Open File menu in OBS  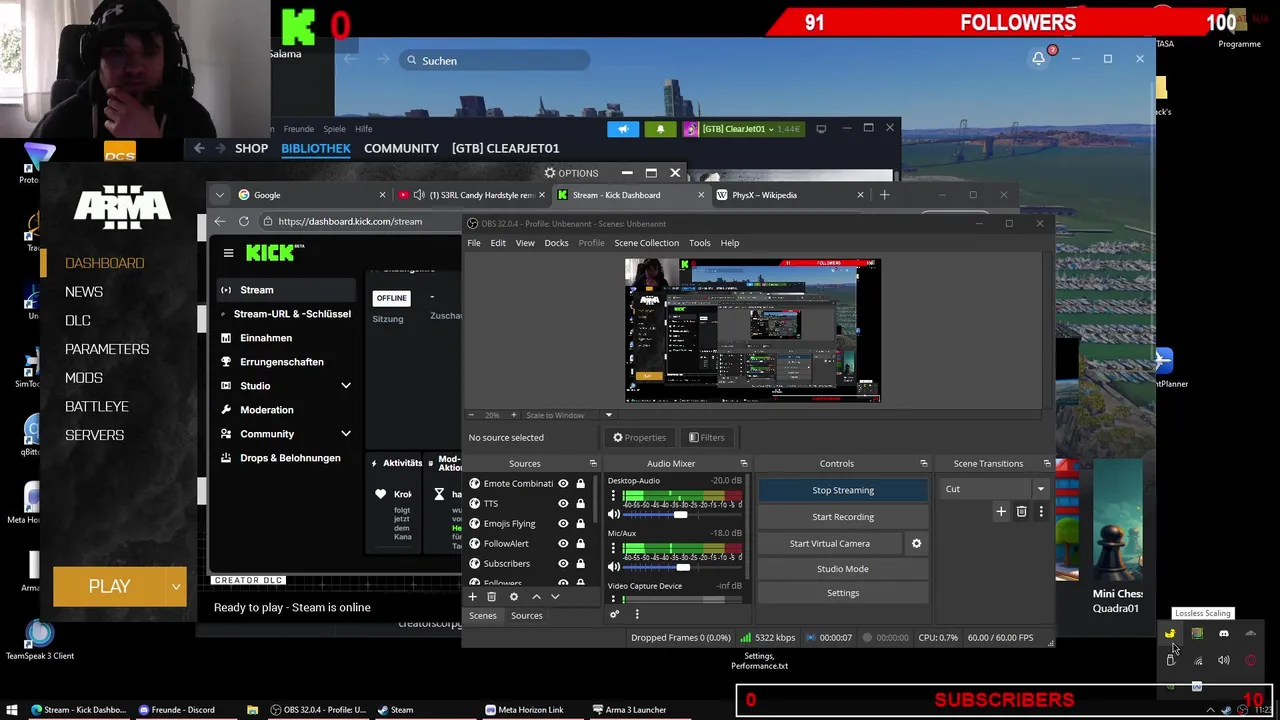[x=474, y=243]
